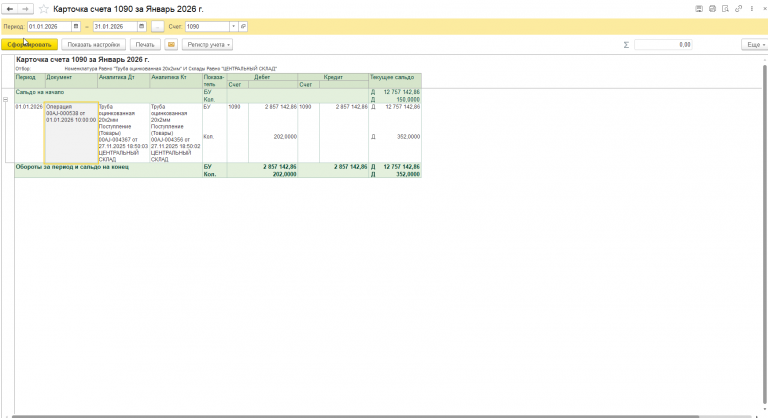The height and width of the screenshot is (418, 768).
Task: Open calendar for start date 01.01.2026
Action: point(76,26)
